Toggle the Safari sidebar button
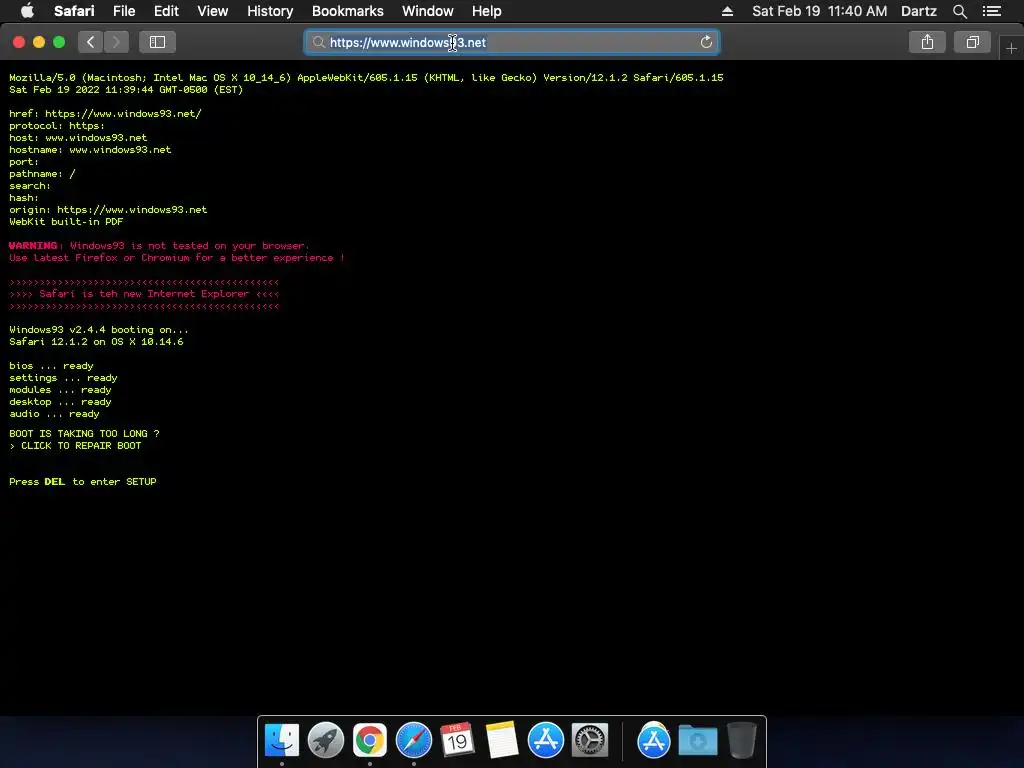 point(157,42)
